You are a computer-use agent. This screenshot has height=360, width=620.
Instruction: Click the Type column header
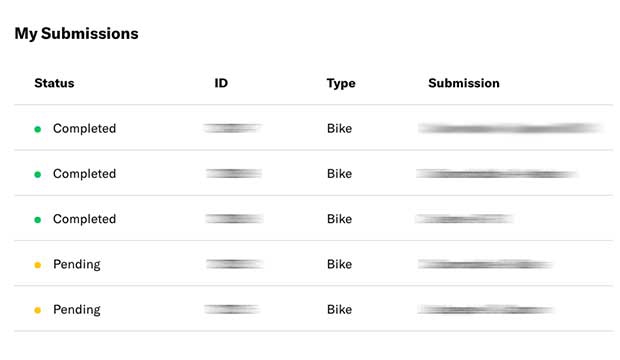point(341,83)
